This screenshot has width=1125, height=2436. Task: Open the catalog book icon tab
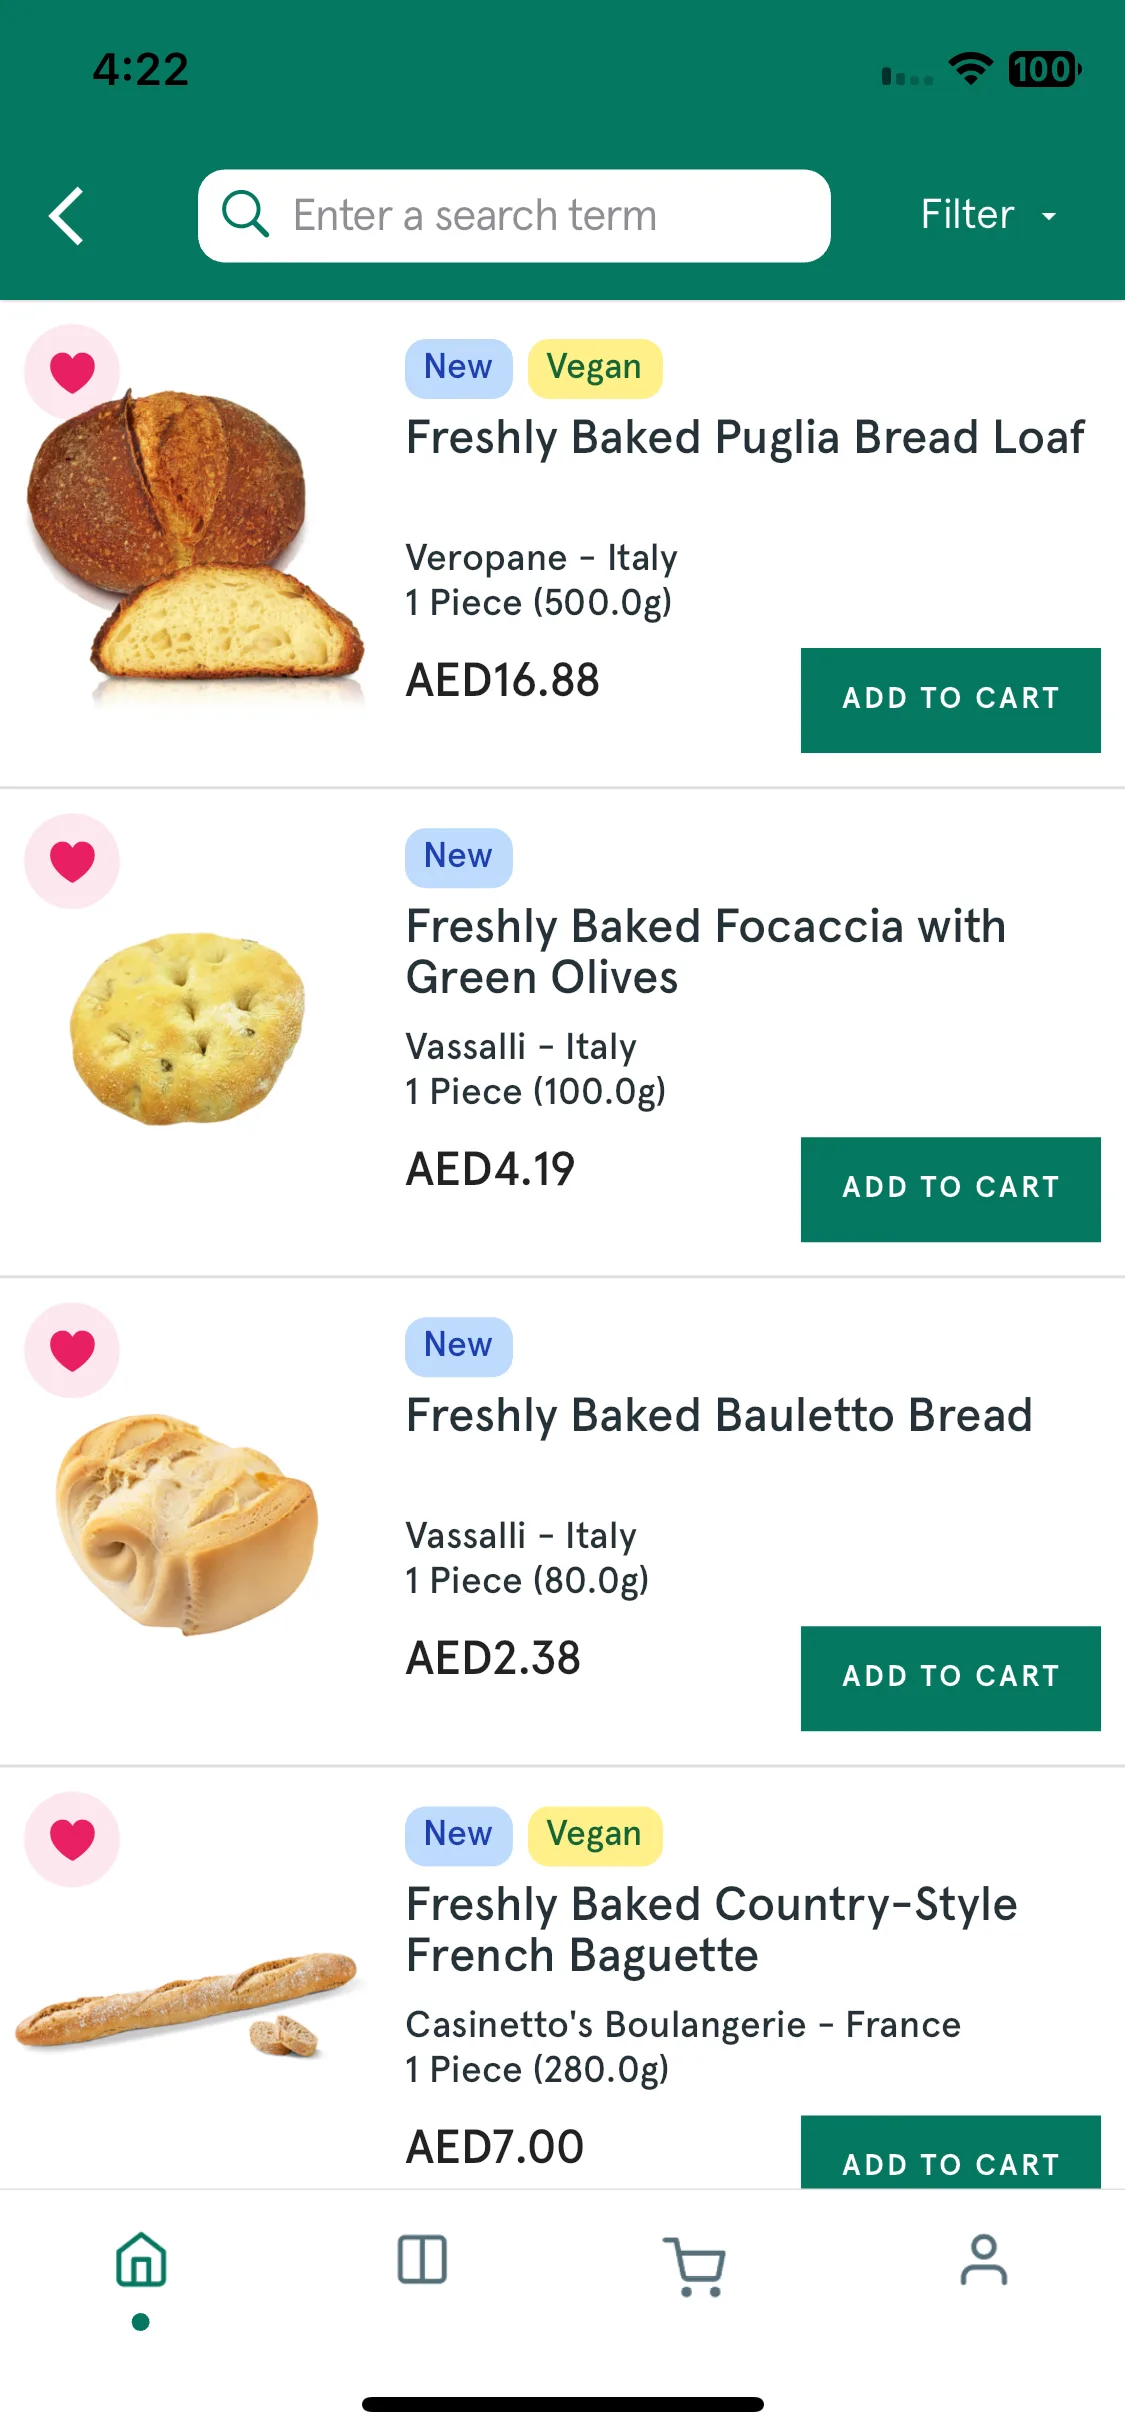422,2260
